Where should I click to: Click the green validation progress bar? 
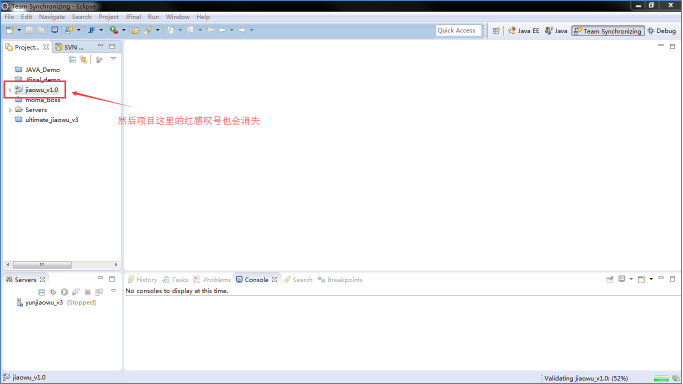pyautogui.click(x=661, y=378)
